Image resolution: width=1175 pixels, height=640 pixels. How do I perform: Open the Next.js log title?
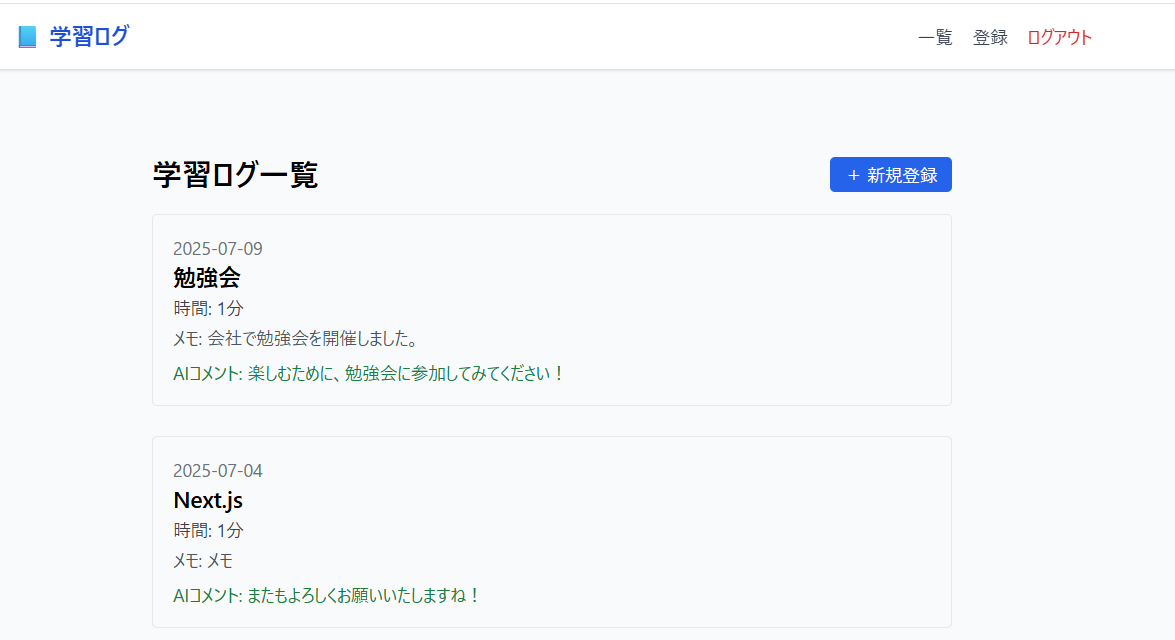pyautogui.click(x=208, y=500)
